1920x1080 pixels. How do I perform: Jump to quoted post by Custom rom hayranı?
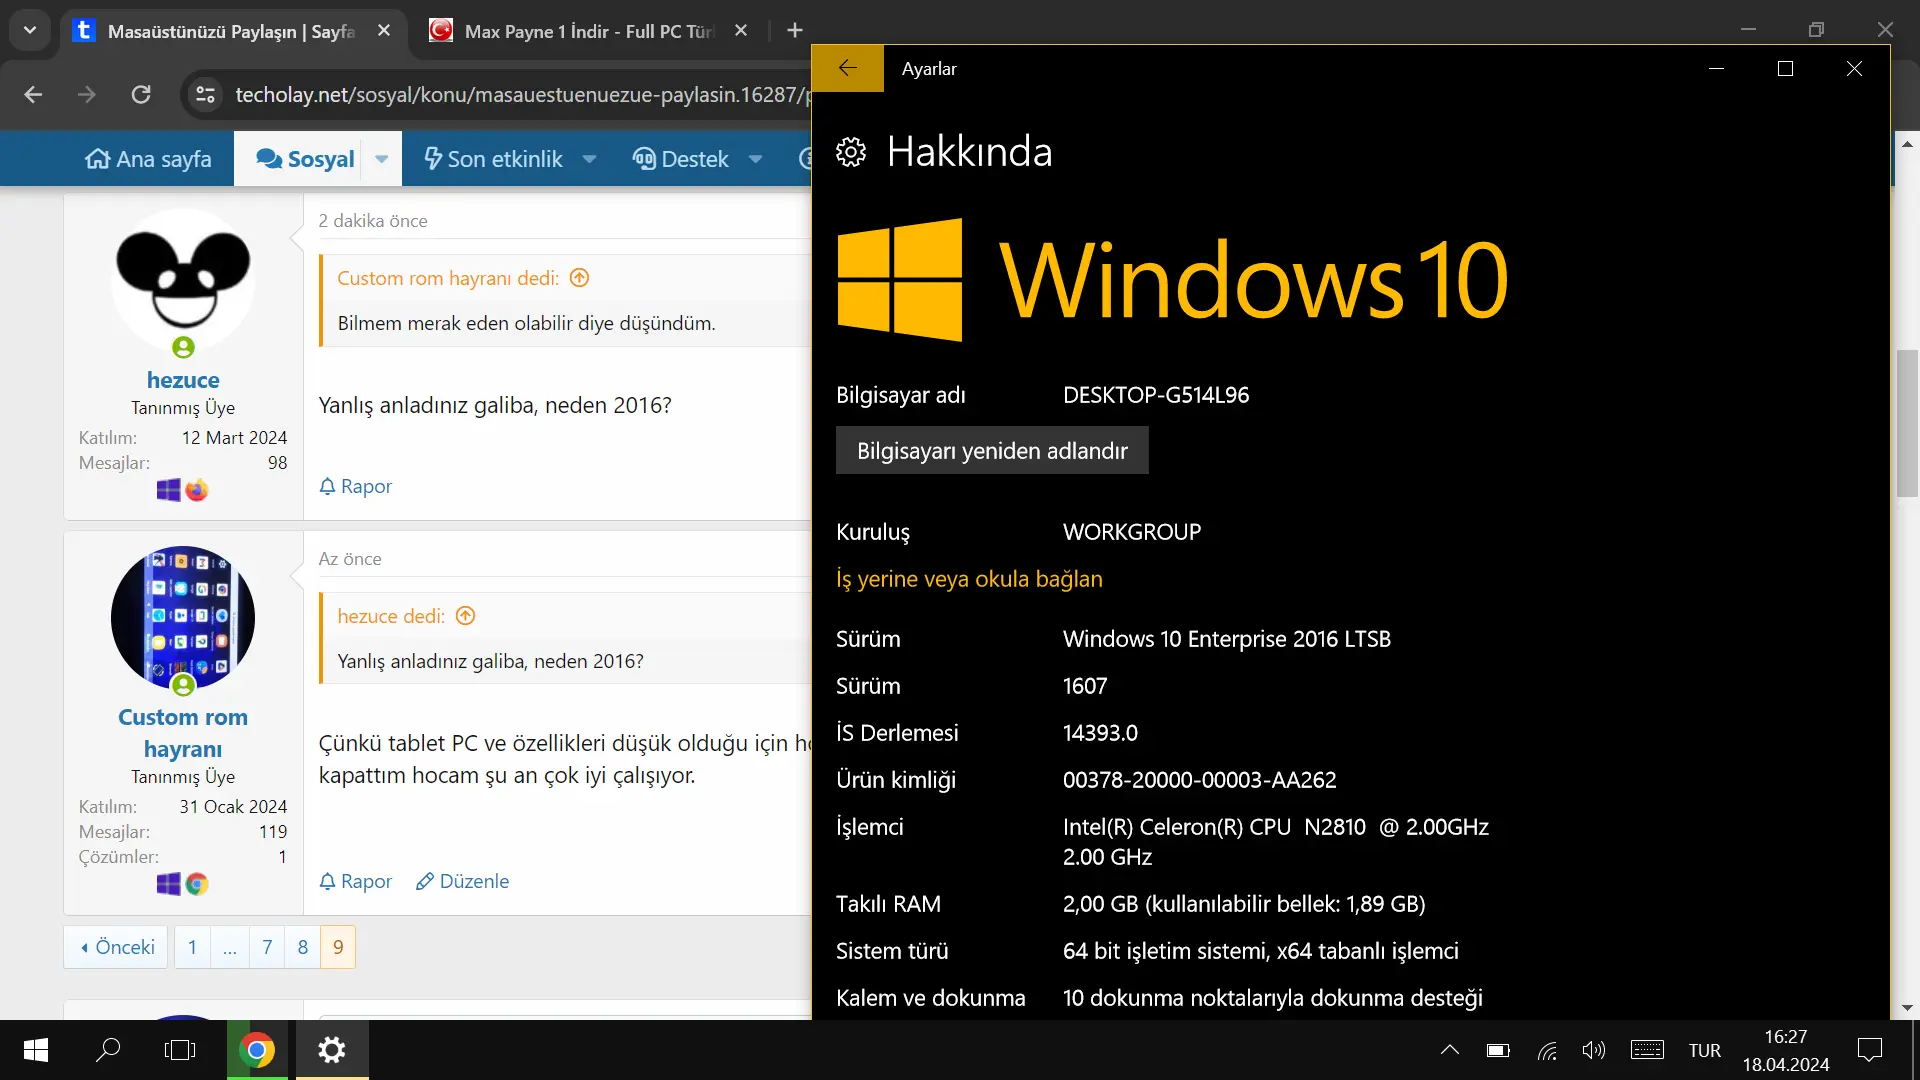579,278
